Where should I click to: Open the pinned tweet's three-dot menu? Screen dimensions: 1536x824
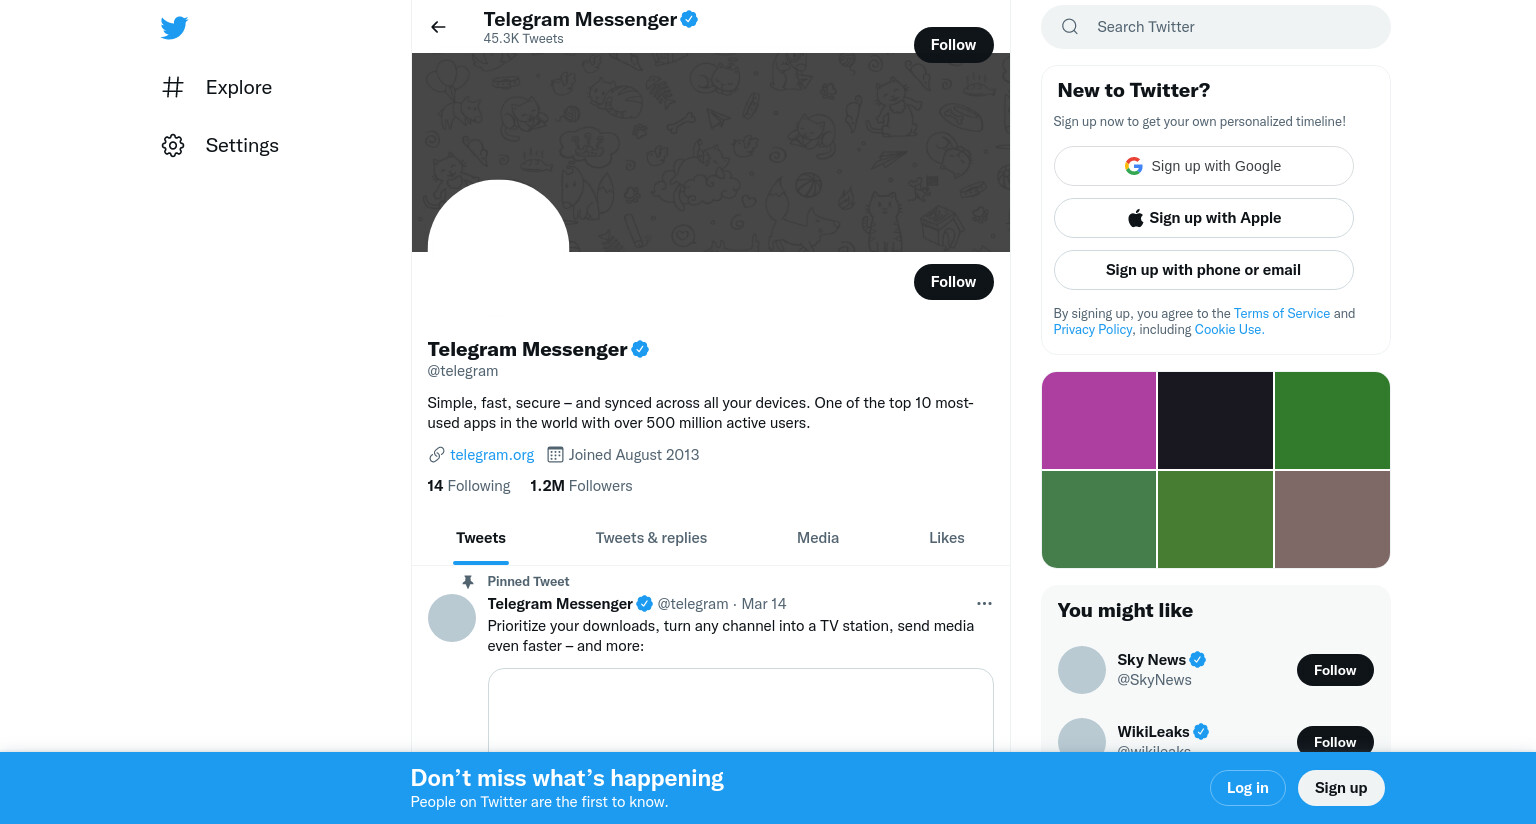984,603
